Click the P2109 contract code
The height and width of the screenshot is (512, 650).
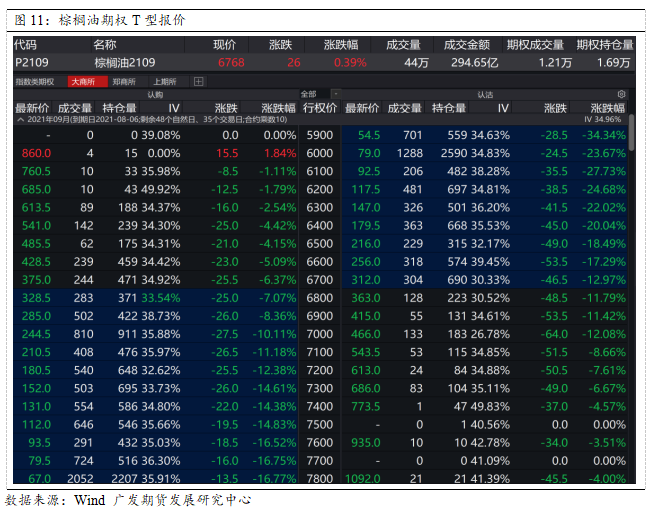click(x=32, y=63)
